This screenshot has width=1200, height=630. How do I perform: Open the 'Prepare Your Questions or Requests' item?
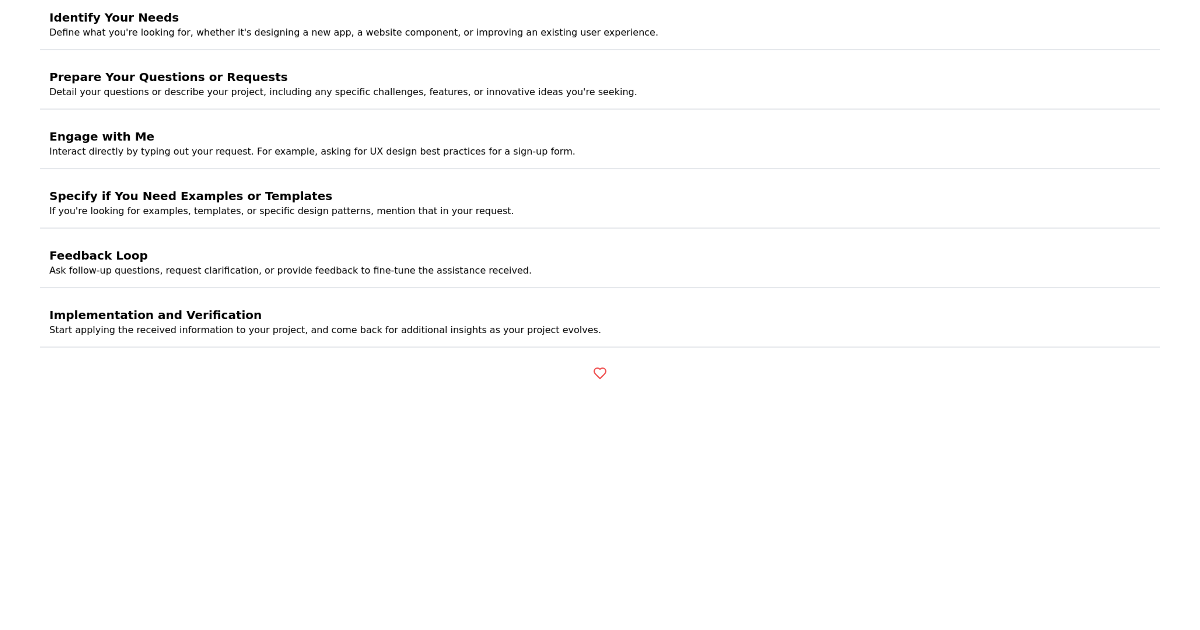click(168, 77)
